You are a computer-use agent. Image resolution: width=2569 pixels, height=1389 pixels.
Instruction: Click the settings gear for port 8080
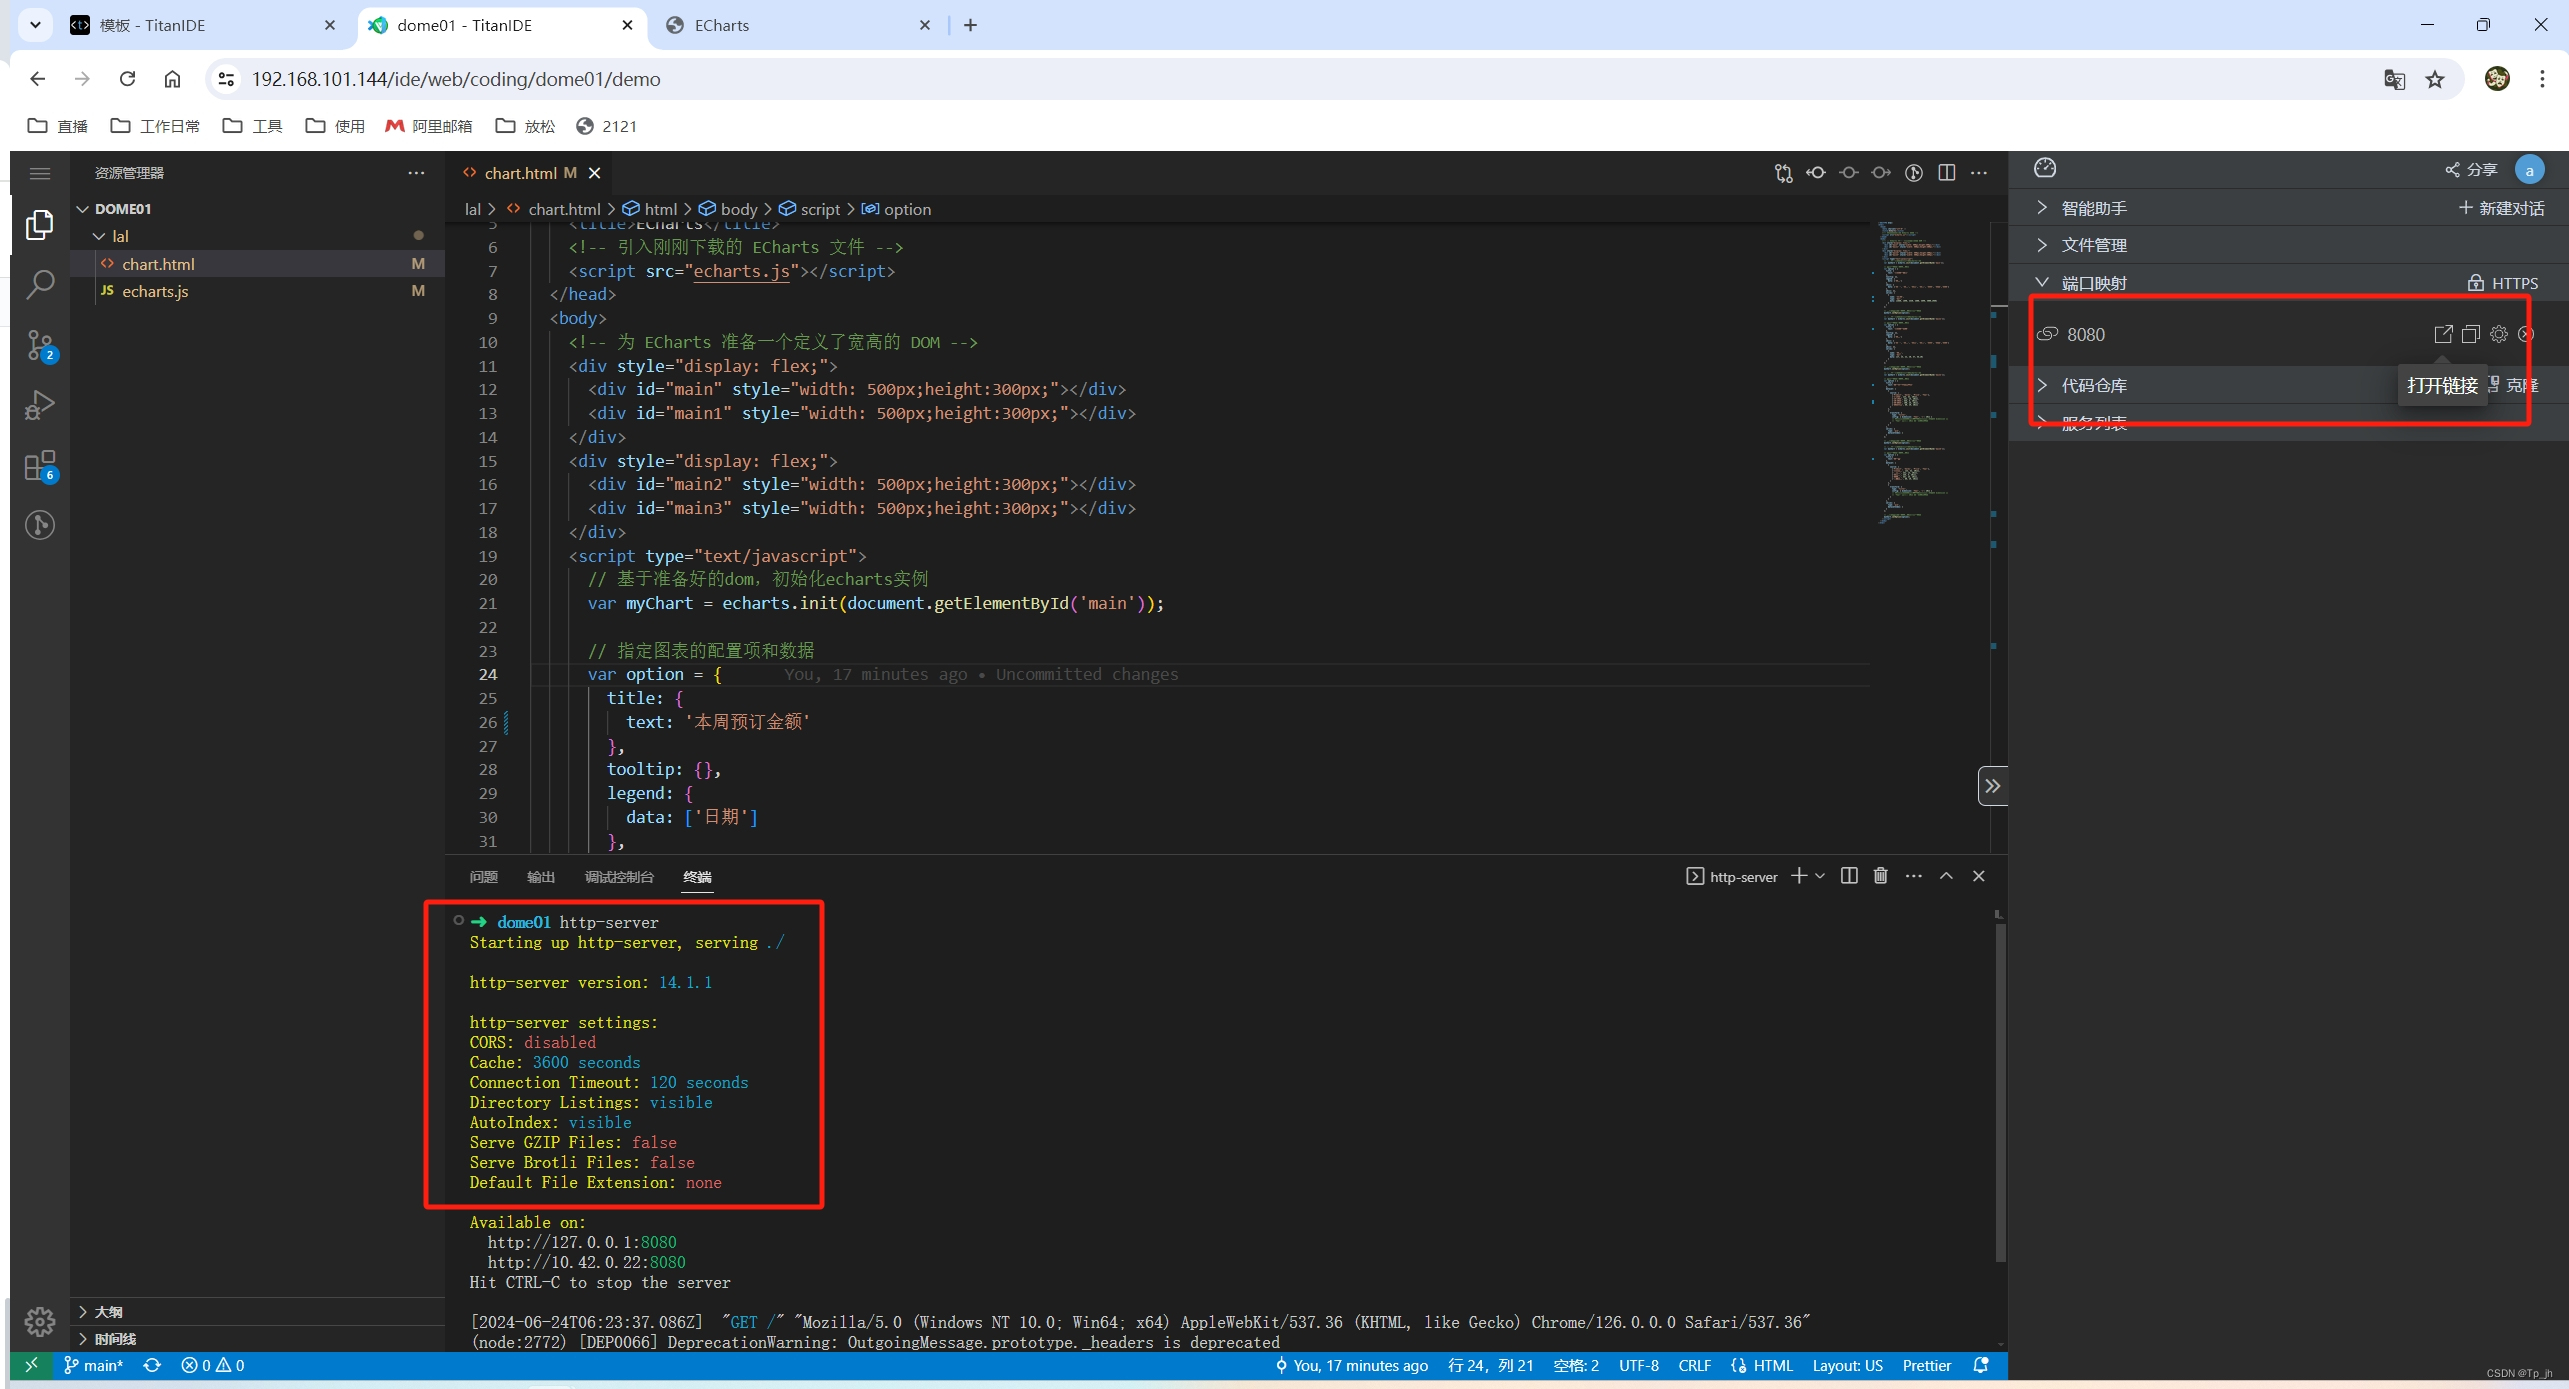(2498, 334)
